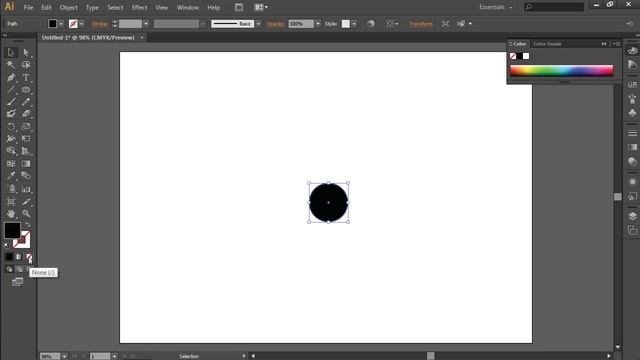
Task: Select the Perspective Grid tool
Action: (x=26, y=151)
